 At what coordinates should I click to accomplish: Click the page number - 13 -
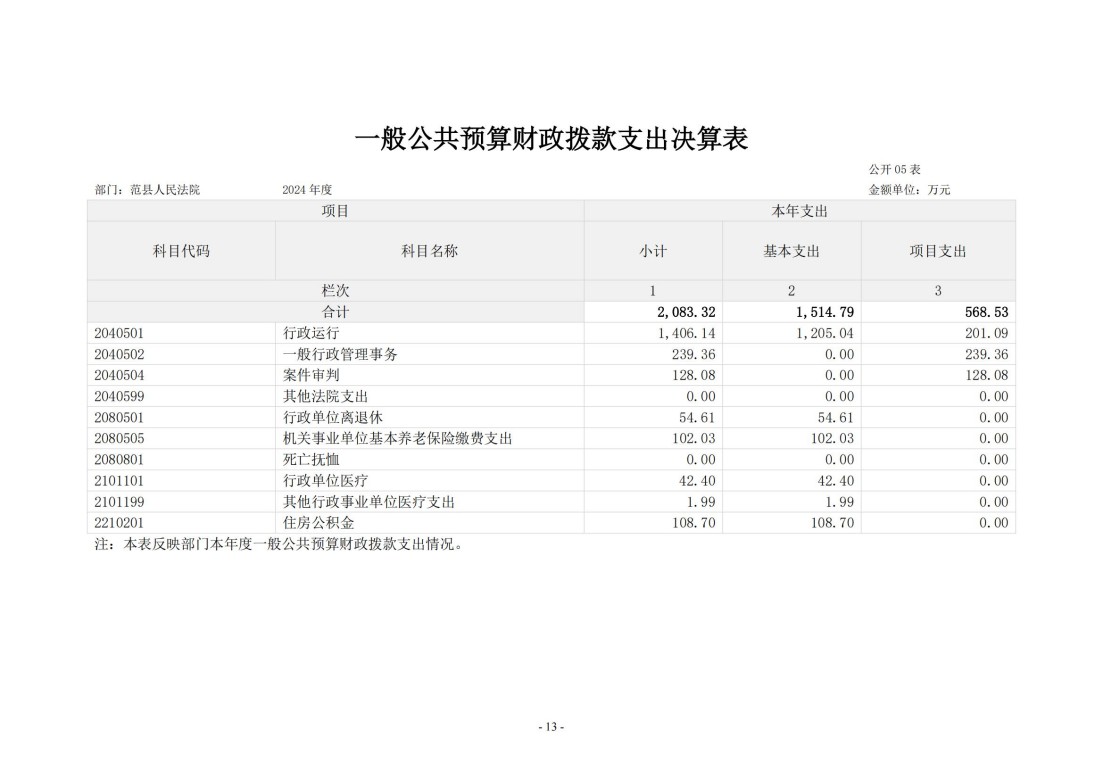(x=551, y=727)
